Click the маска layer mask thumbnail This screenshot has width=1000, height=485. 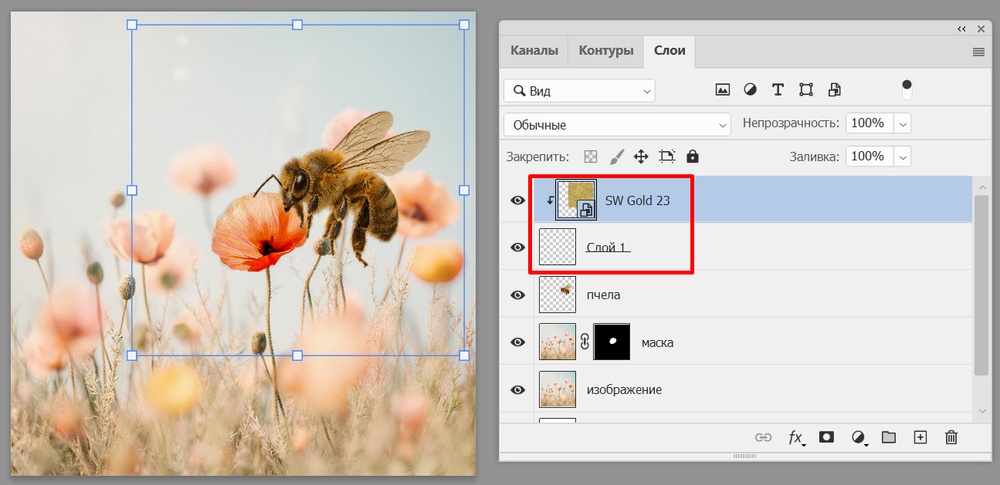tap(612, 342)
